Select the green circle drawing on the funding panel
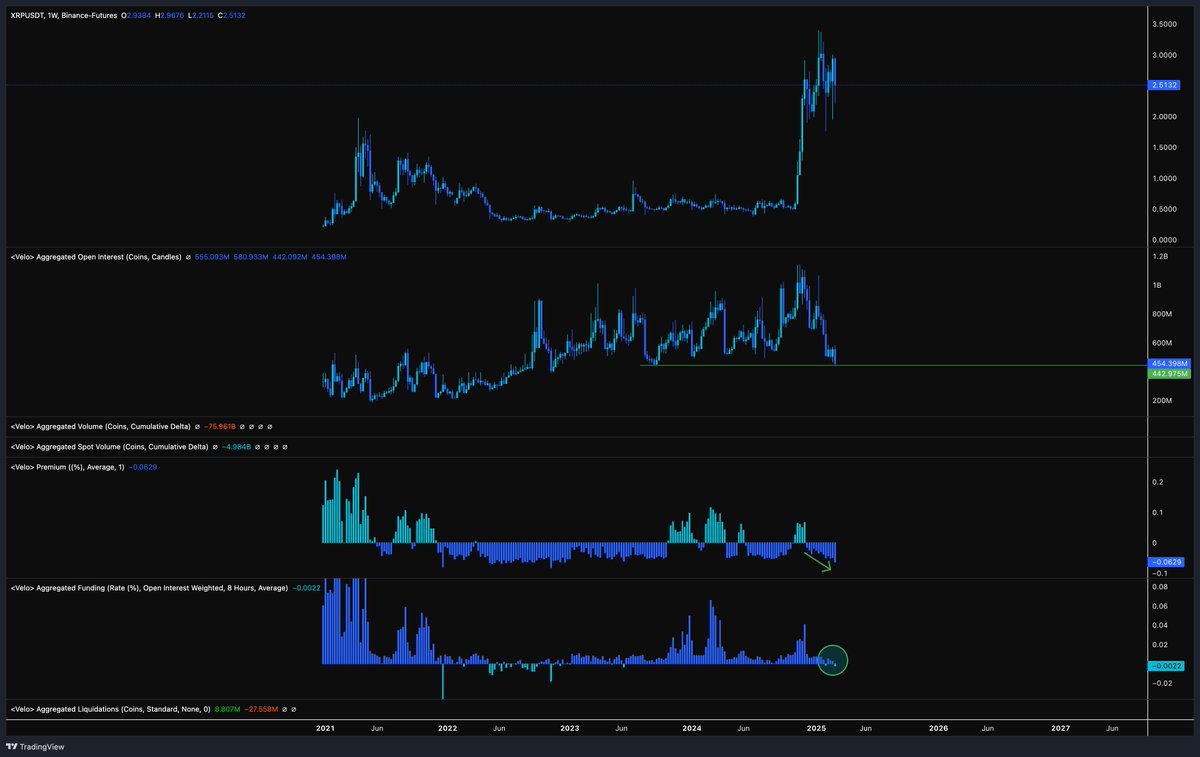This screenshot has width=1200, height=757. 831,660
